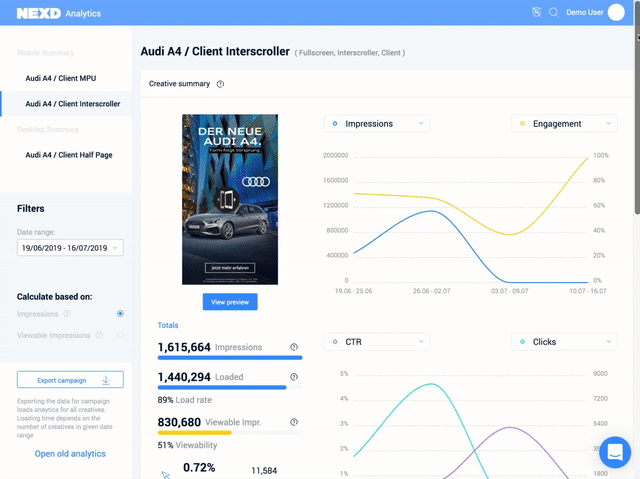Open the chat support bubble
This screenshot has height=479, width=640.
click(615, 452)
